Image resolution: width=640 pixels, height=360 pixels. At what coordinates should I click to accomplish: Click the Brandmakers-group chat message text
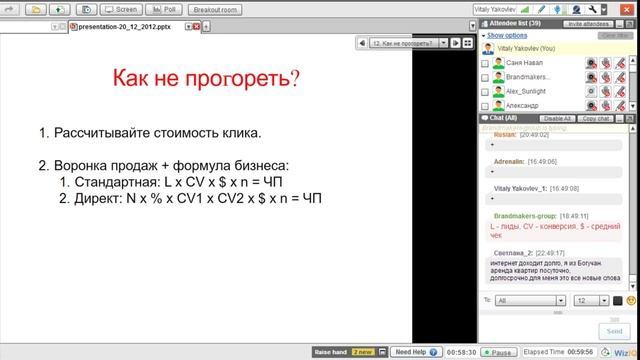tap(555, 231)
